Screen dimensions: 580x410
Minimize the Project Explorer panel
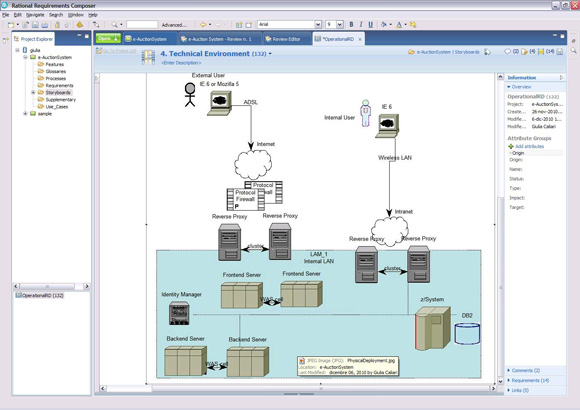pyautogui.click(x=79, y=36)
